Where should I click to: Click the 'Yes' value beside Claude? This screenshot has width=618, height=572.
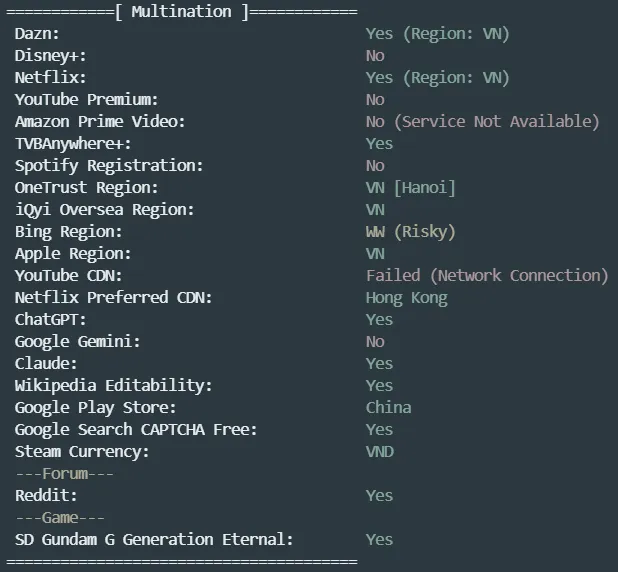click(x=379, y=363)
